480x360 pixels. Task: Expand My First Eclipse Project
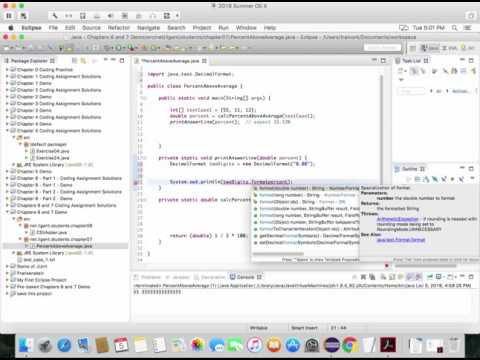click(7, 280)
